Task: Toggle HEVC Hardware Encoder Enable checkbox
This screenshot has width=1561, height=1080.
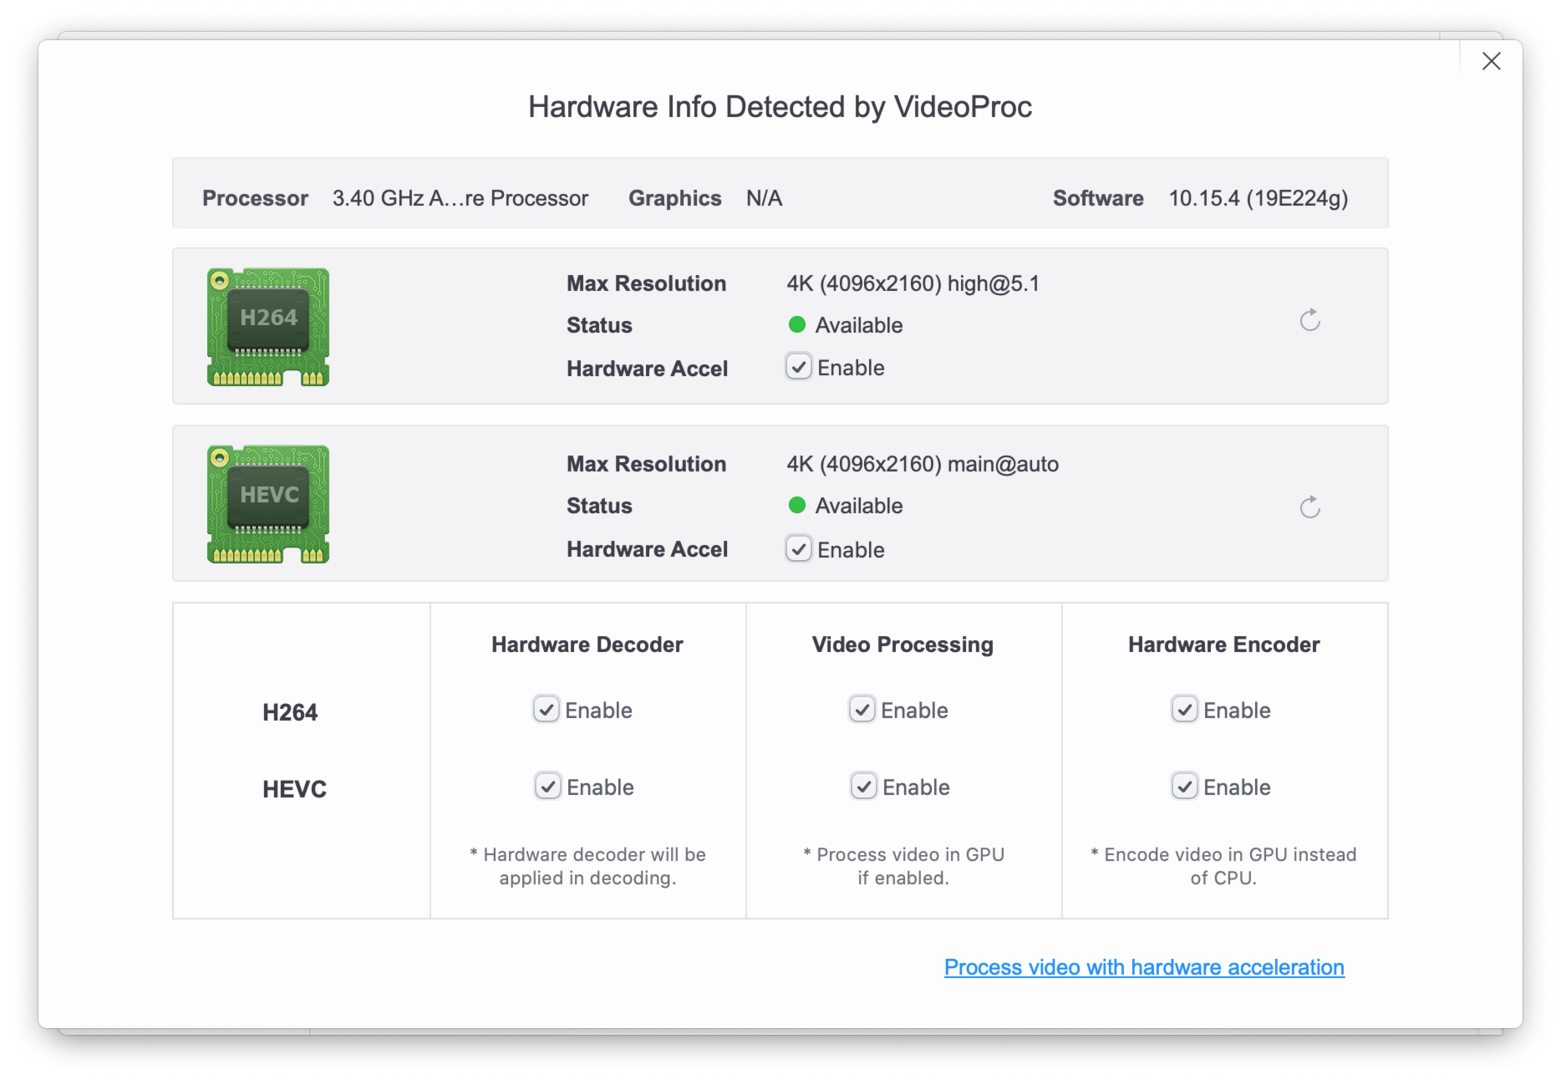Action: [x=1184, y=786]
